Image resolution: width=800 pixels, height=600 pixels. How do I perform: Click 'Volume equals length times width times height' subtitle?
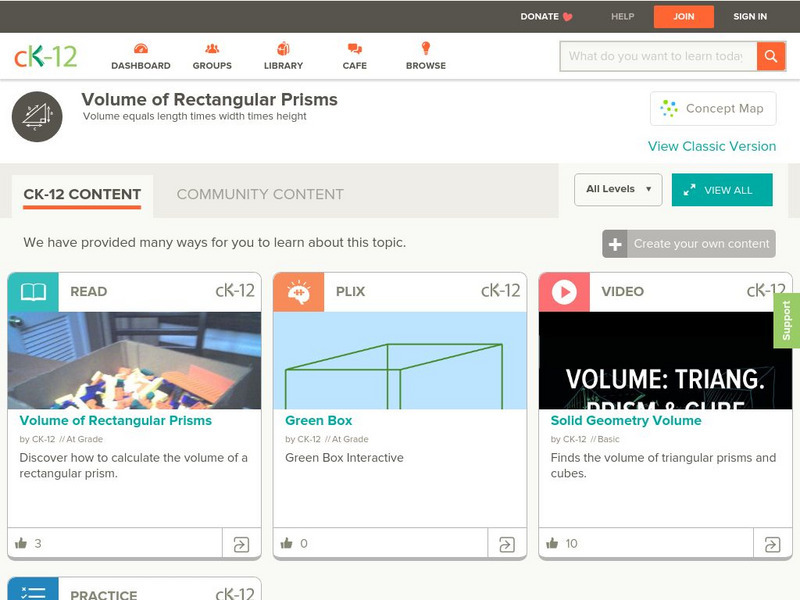[194, 116]
